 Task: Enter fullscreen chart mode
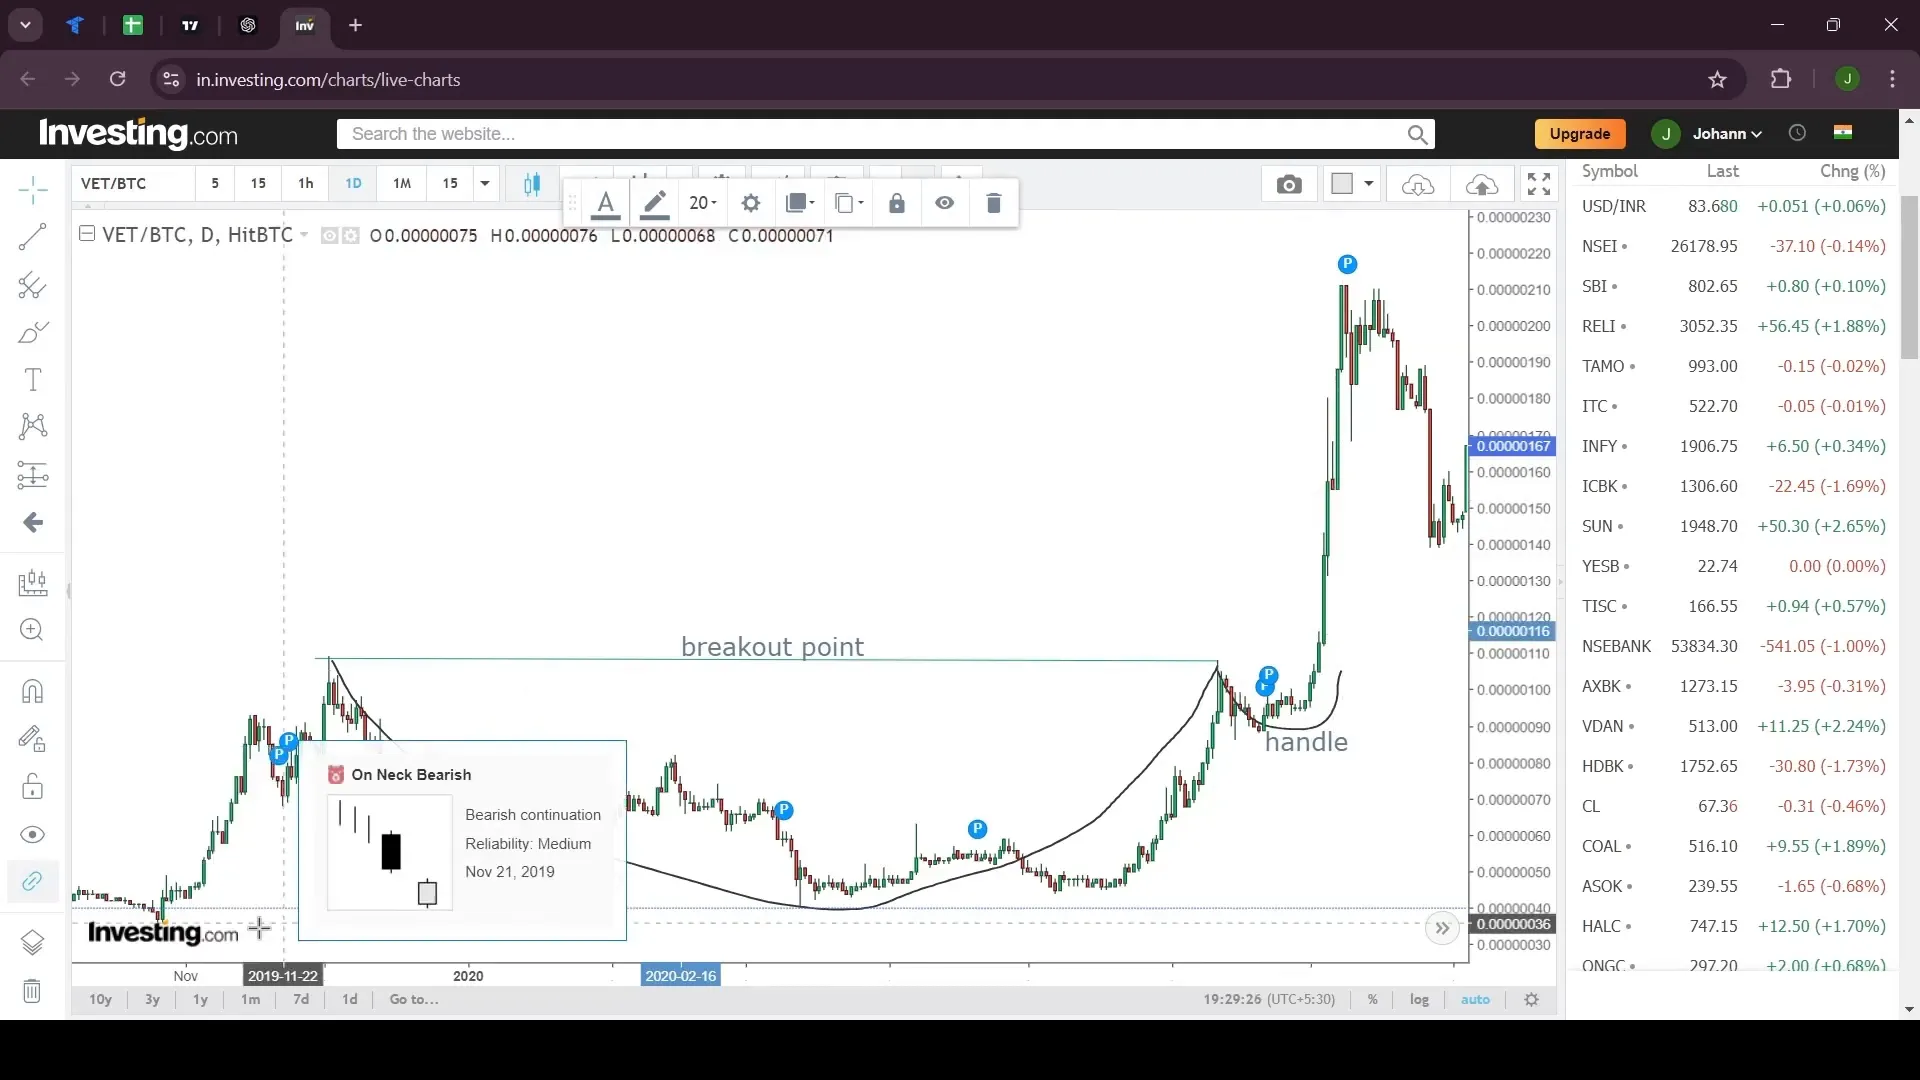(x=1539, y=184)
